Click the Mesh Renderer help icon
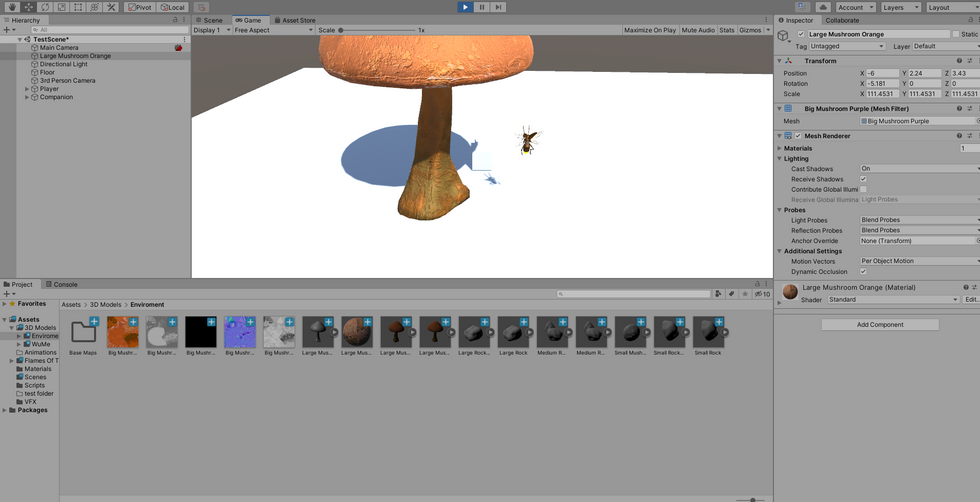Image resolution: width=980 pixels, height=502 pixels. (959, 136)
